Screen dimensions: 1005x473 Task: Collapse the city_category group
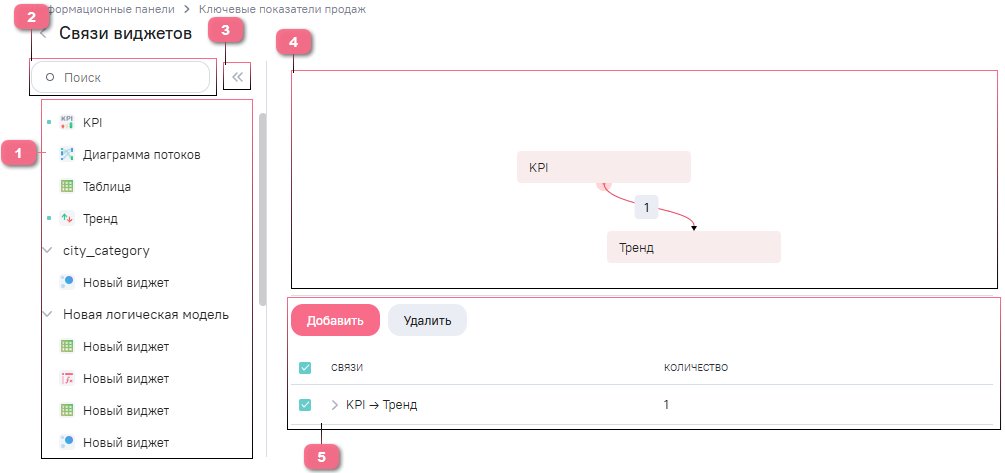point(47,250)
